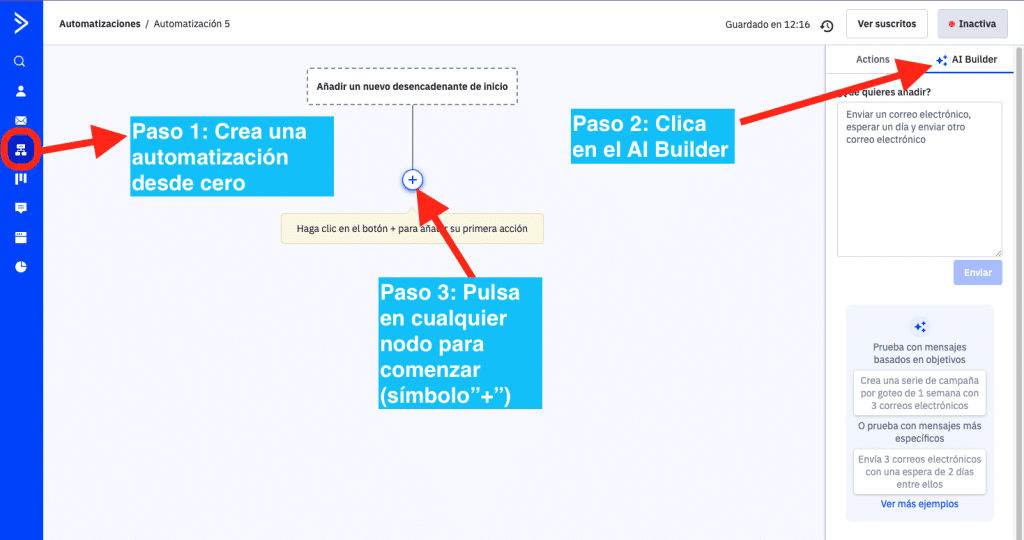
Task: Open the Ver más ejemplos link
Action: coord(920,504)
